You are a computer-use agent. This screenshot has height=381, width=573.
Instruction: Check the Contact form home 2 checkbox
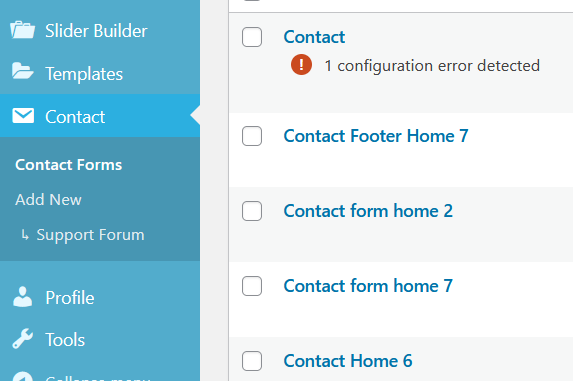click(252, 211)
